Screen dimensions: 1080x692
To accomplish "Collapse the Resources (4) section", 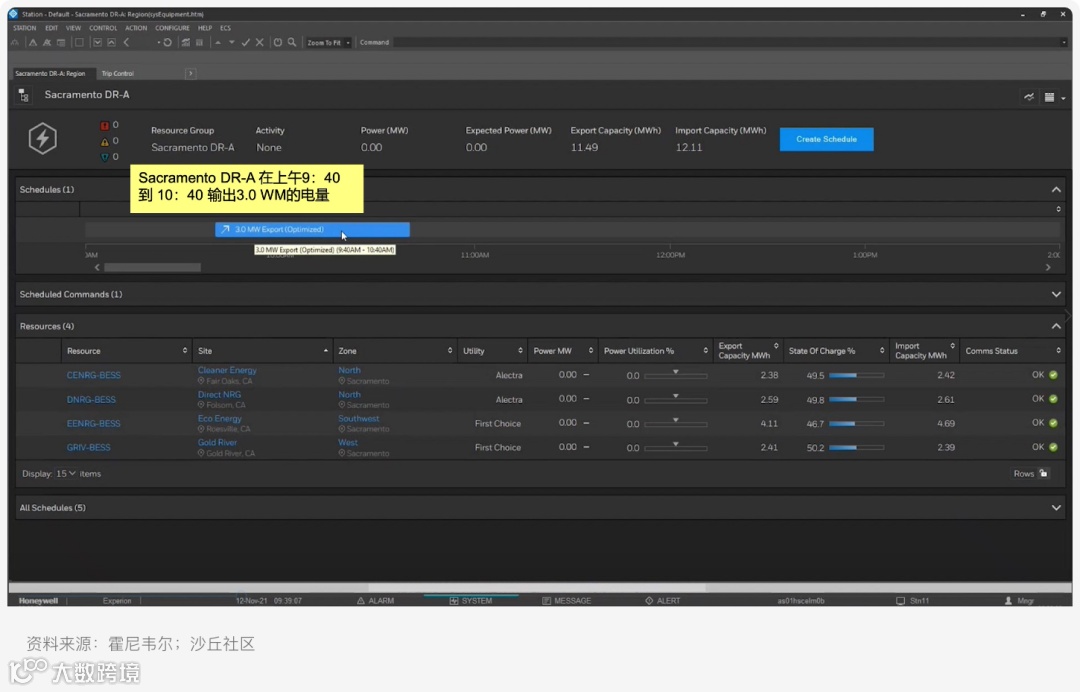I will tap(1056, 326).
